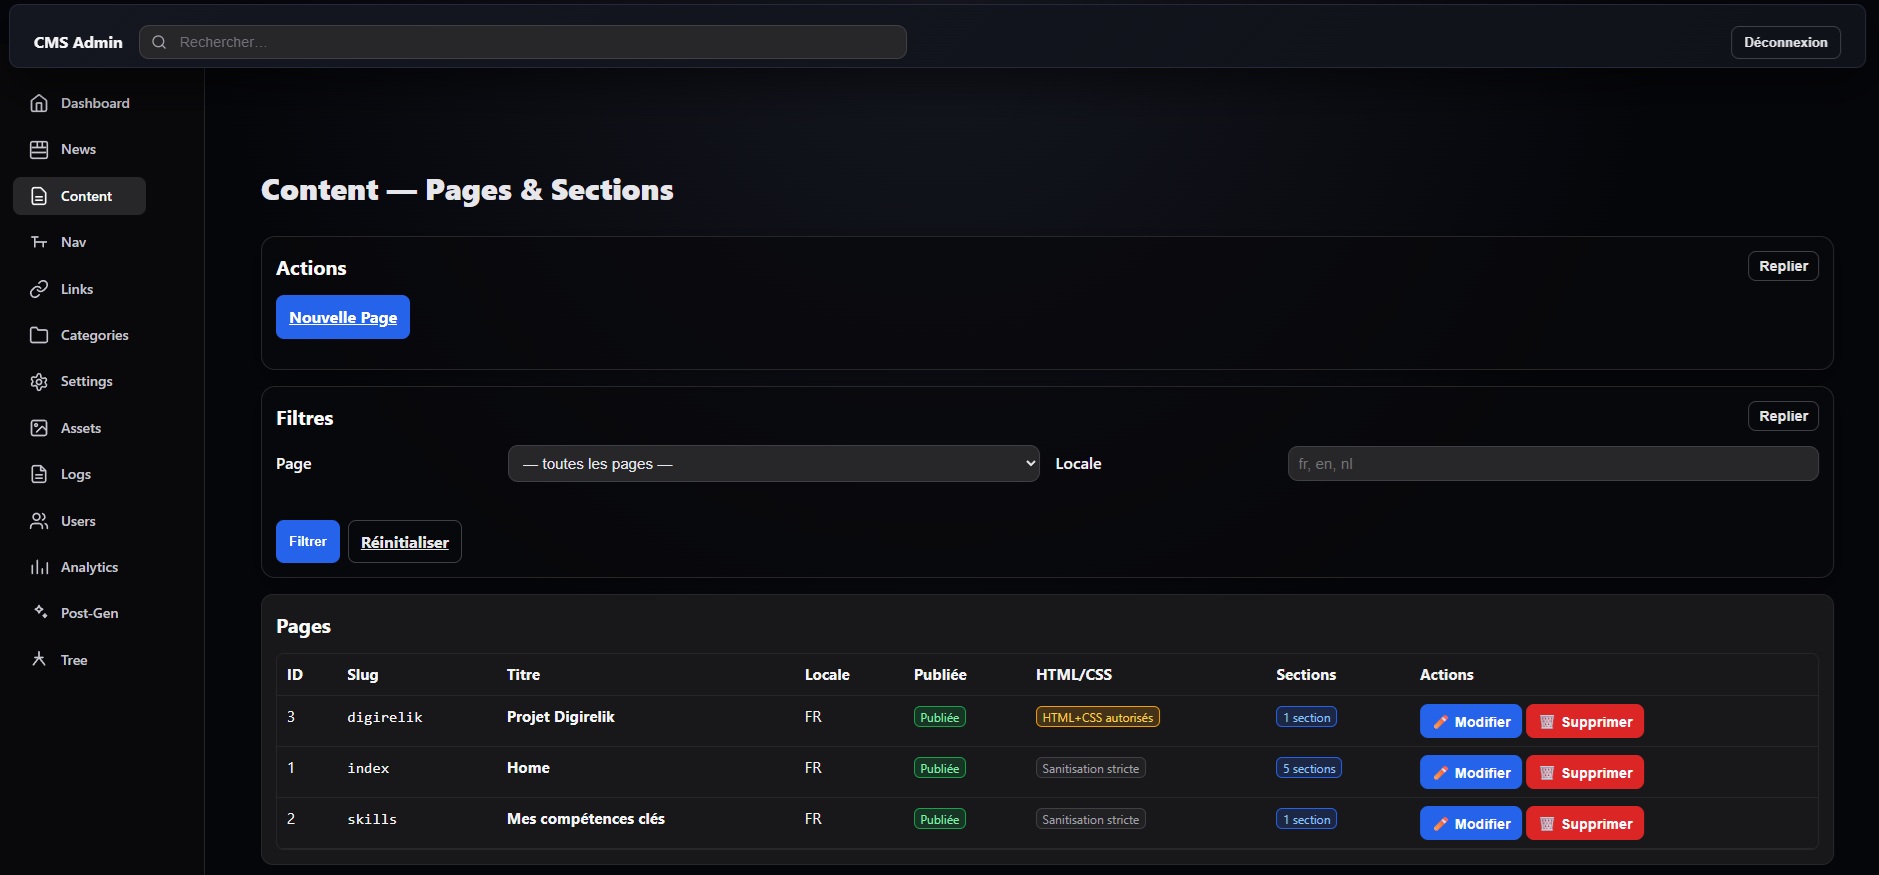Screen dimensions: 1879x875
Task: Open the Analytics bar chart icon
Action: [x=39, y=567]
